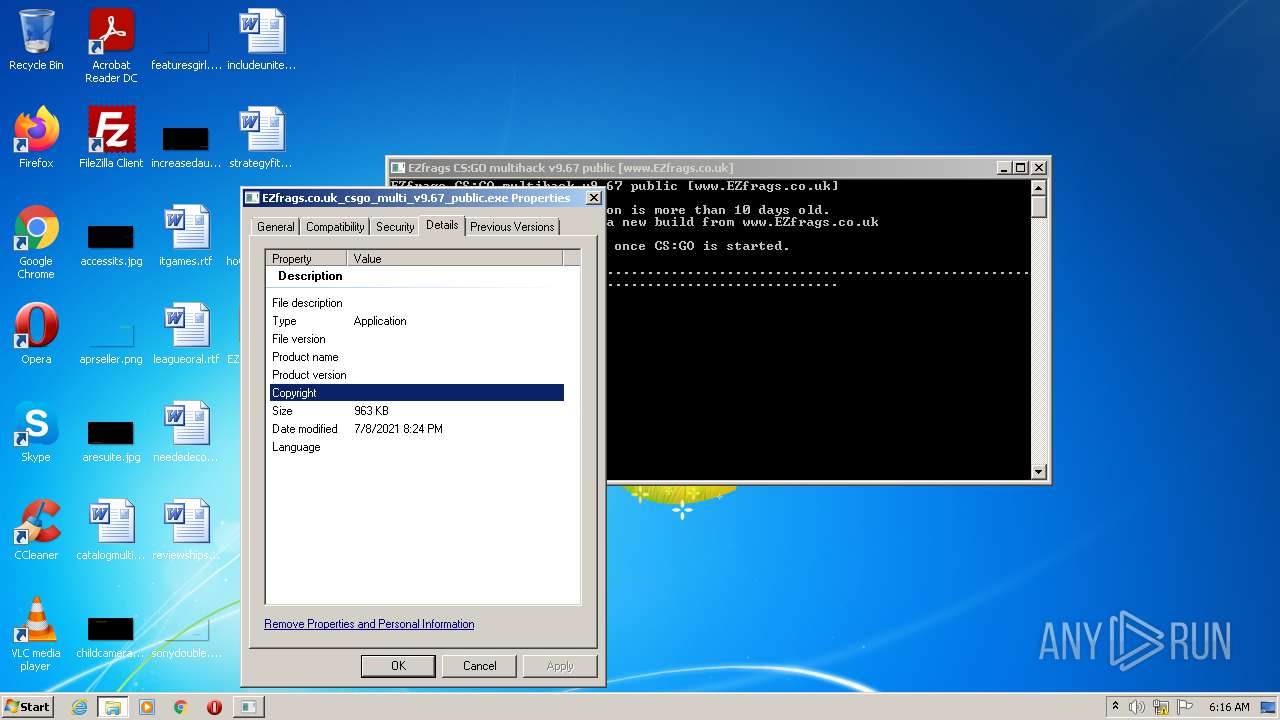Minimize the EZfrags console window

1004,168
